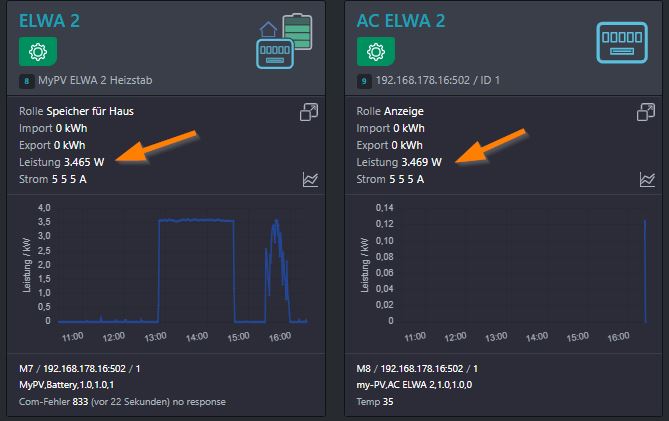Click the meter device icon on AC ELWA 2
Viewport: 669px width, 421px height.
(x=622, y=43)
